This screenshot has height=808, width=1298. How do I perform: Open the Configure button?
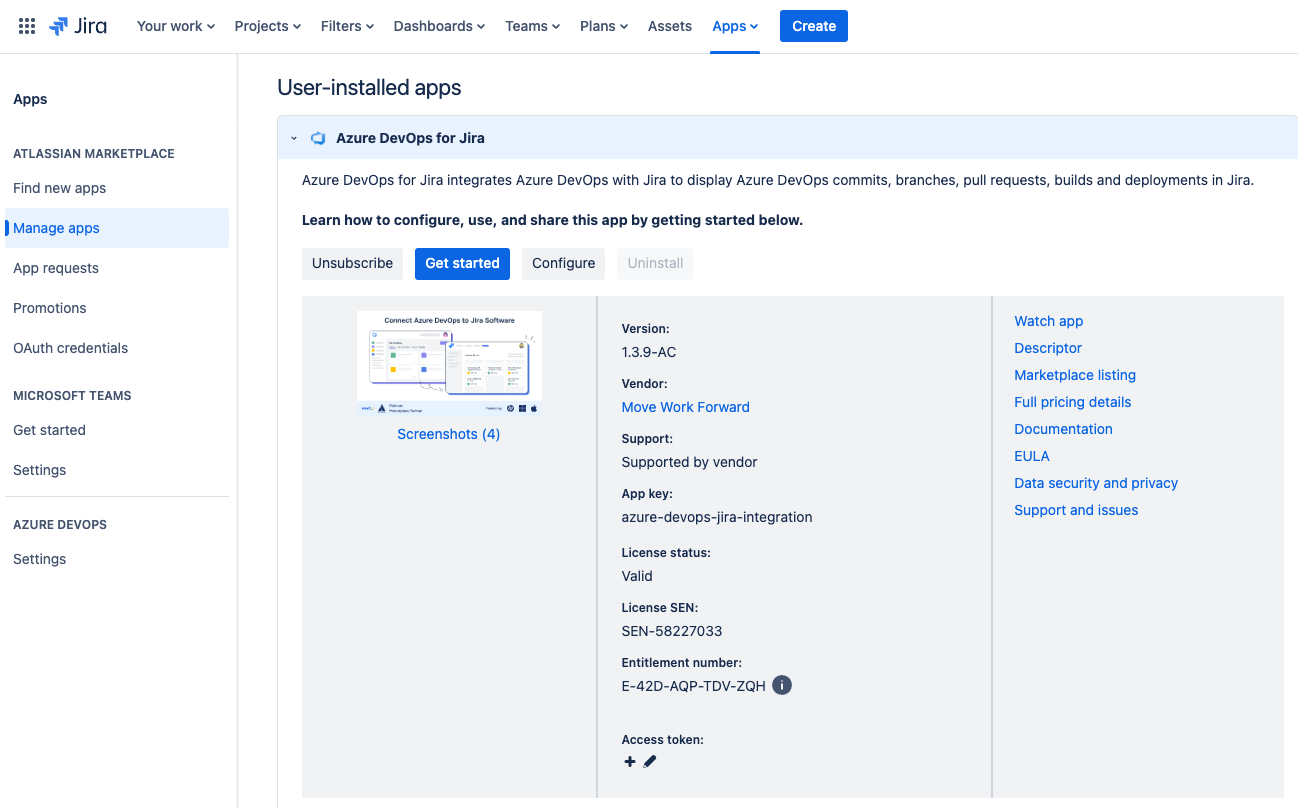563,263
